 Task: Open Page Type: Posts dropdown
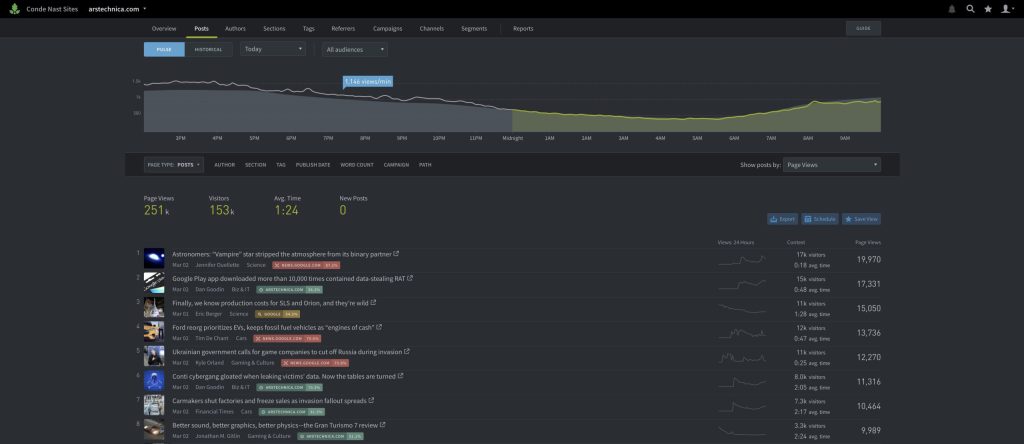[174, 165]
